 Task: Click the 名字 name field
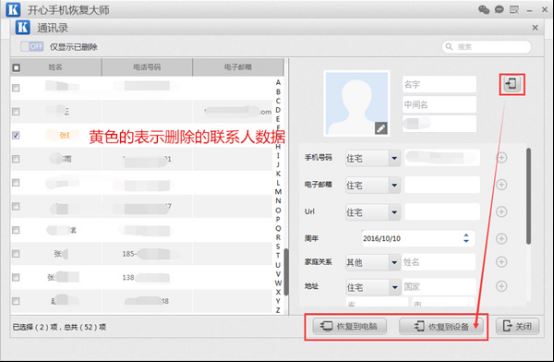coord(439,84)
